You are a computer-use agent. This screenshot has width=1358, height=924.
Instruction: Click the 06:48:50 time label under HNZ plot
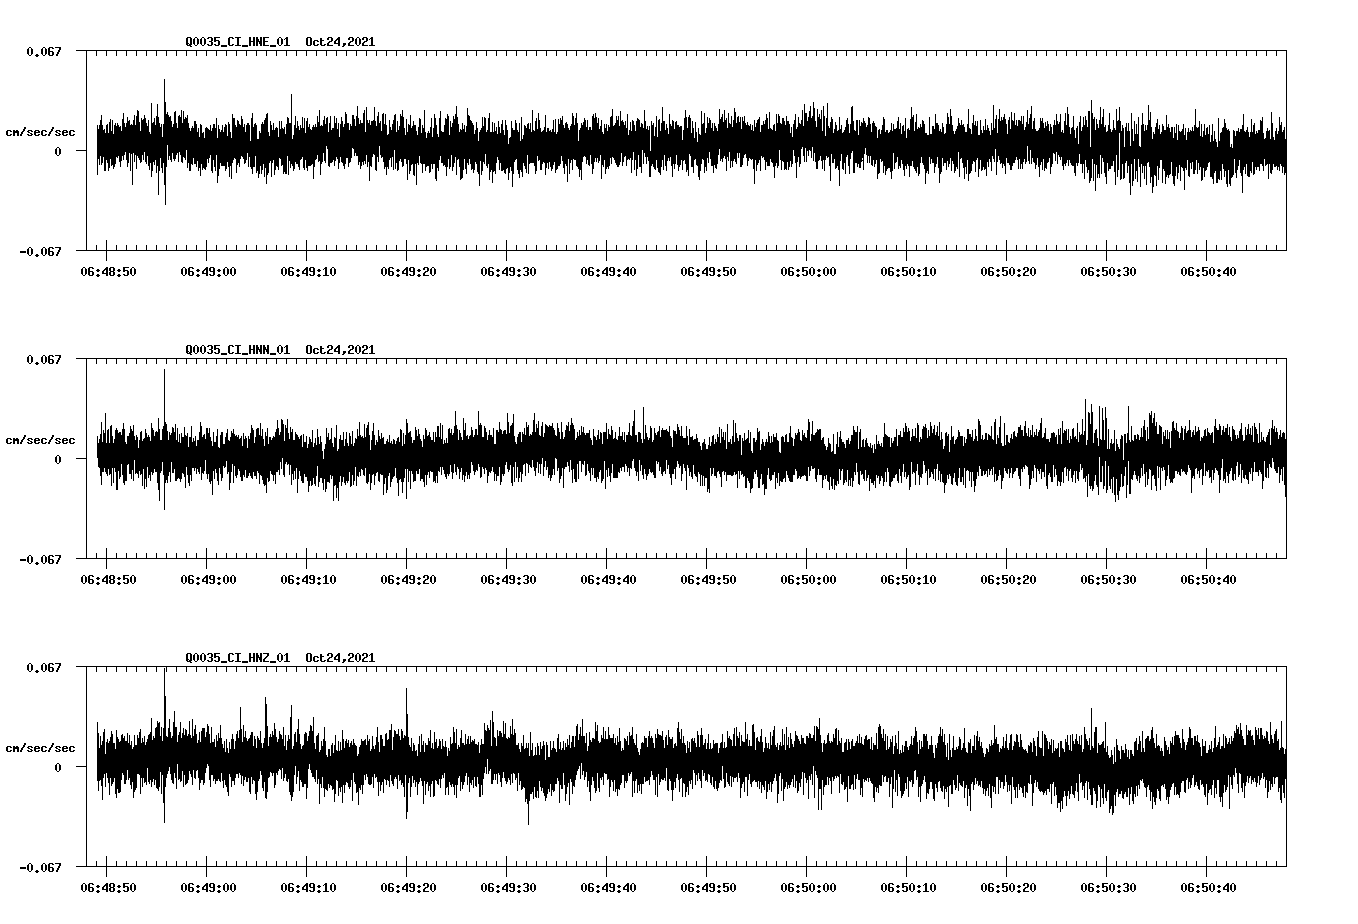[108, 888]
